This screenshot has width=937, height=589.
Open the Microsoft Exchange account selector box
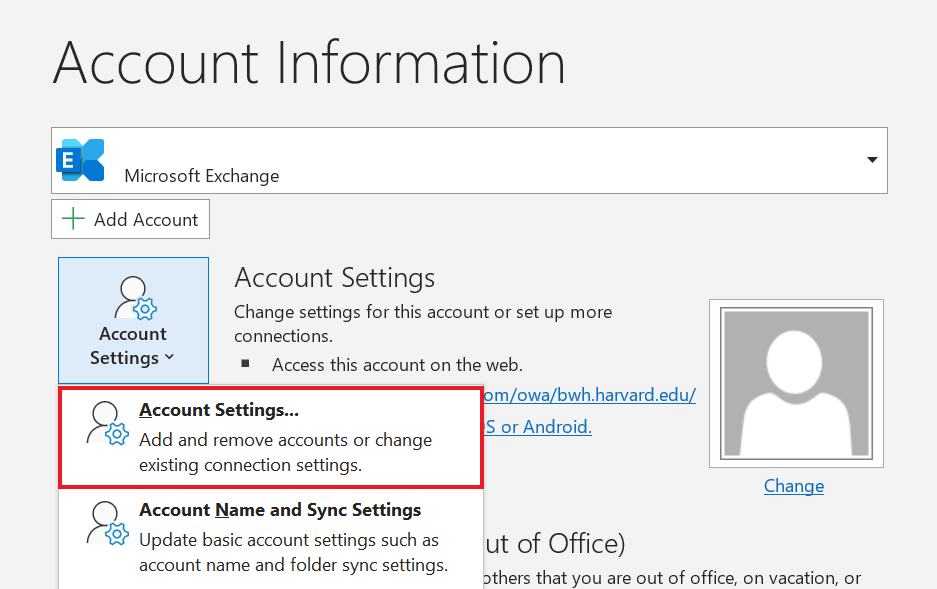(x=470, y=159)
